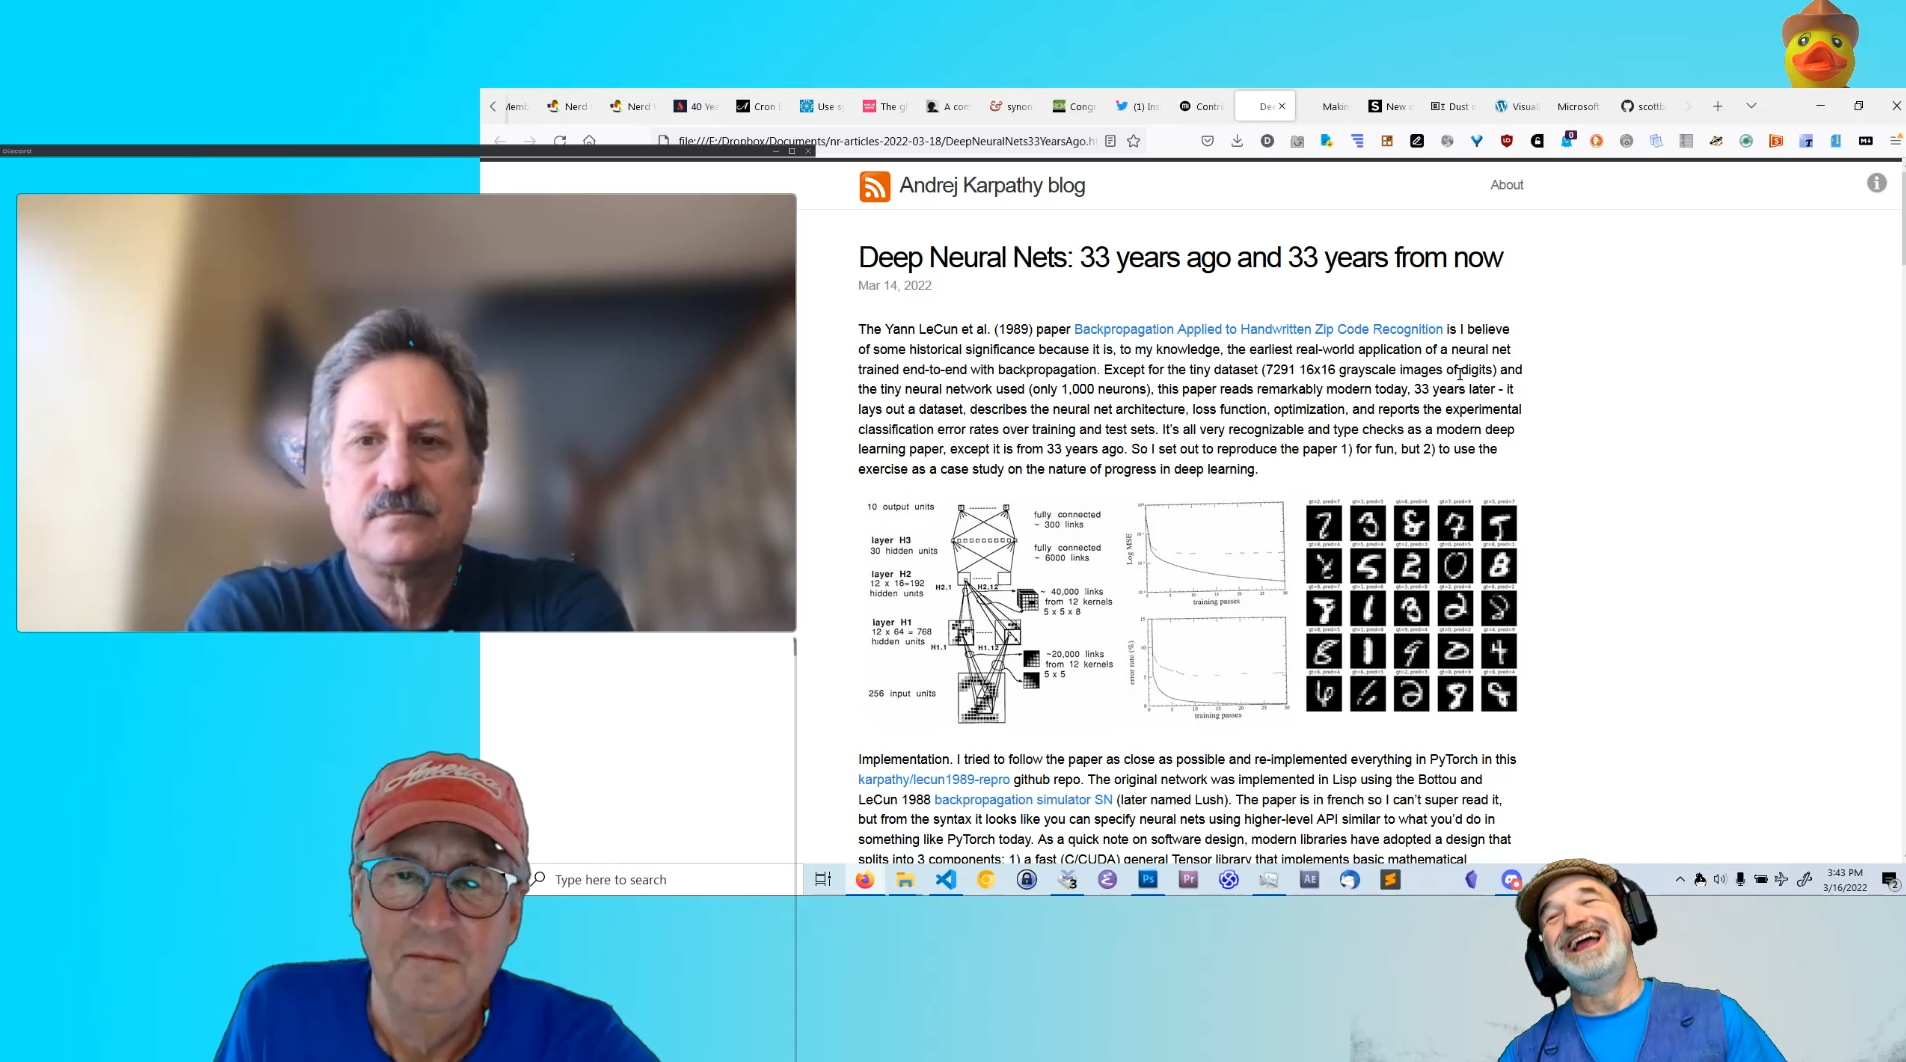Click the uBlock shield extension icon
The height and width of the screenshot is (1062, 1906).
[x=1507, y=141]
